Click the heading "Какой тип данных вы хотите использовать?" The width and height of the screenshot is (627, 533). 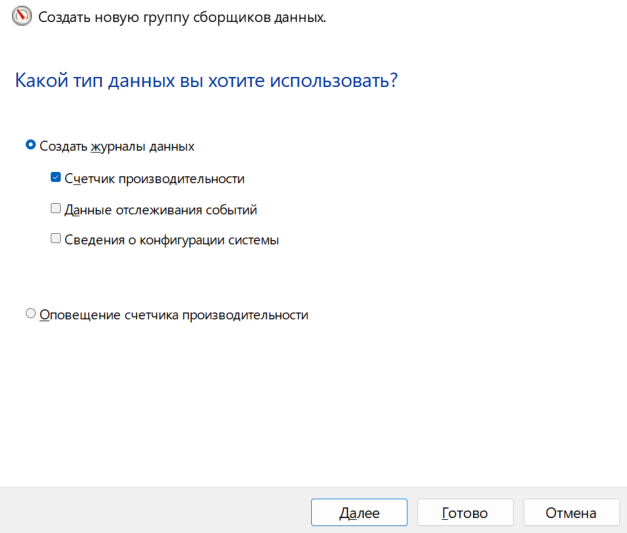point(206,80)
